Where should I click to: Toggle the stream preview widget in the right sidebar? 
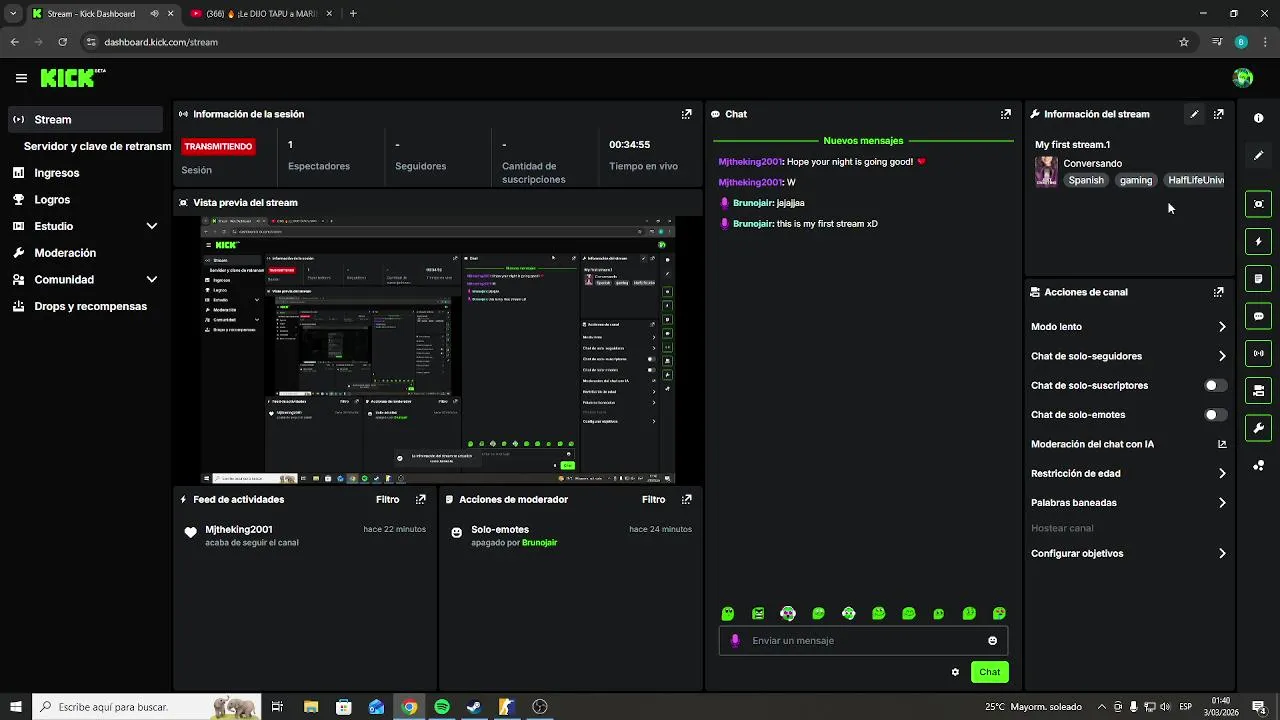pyautogui.click(x=1258, y=204)
